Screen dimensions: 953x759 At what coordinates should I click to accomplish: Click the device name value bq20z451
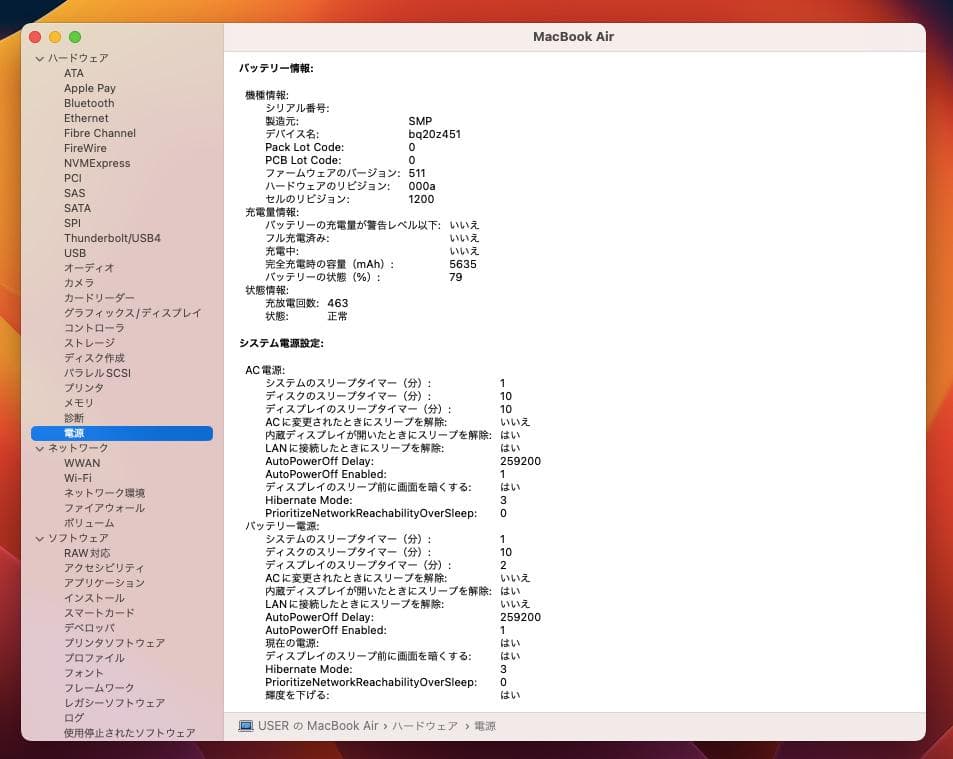click(x=435, y=134)
